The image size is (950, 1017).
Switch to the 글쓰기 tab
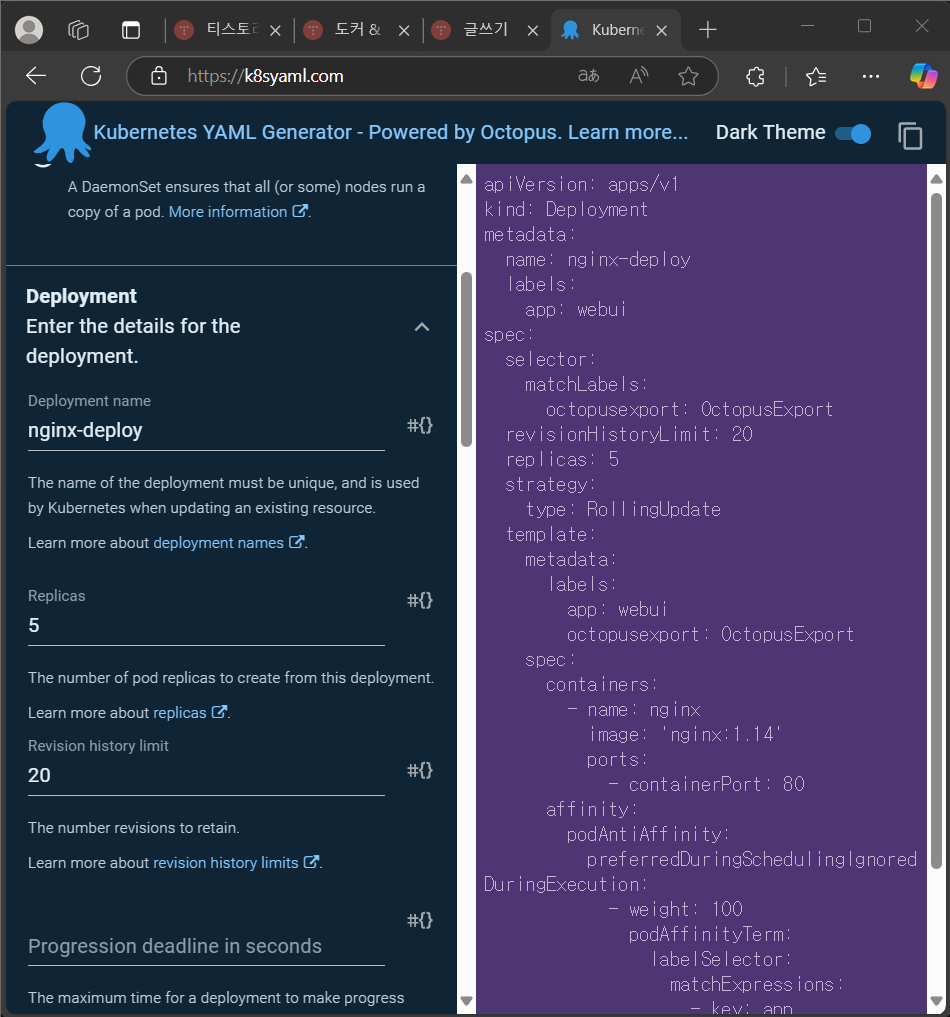tap(486, 30)
